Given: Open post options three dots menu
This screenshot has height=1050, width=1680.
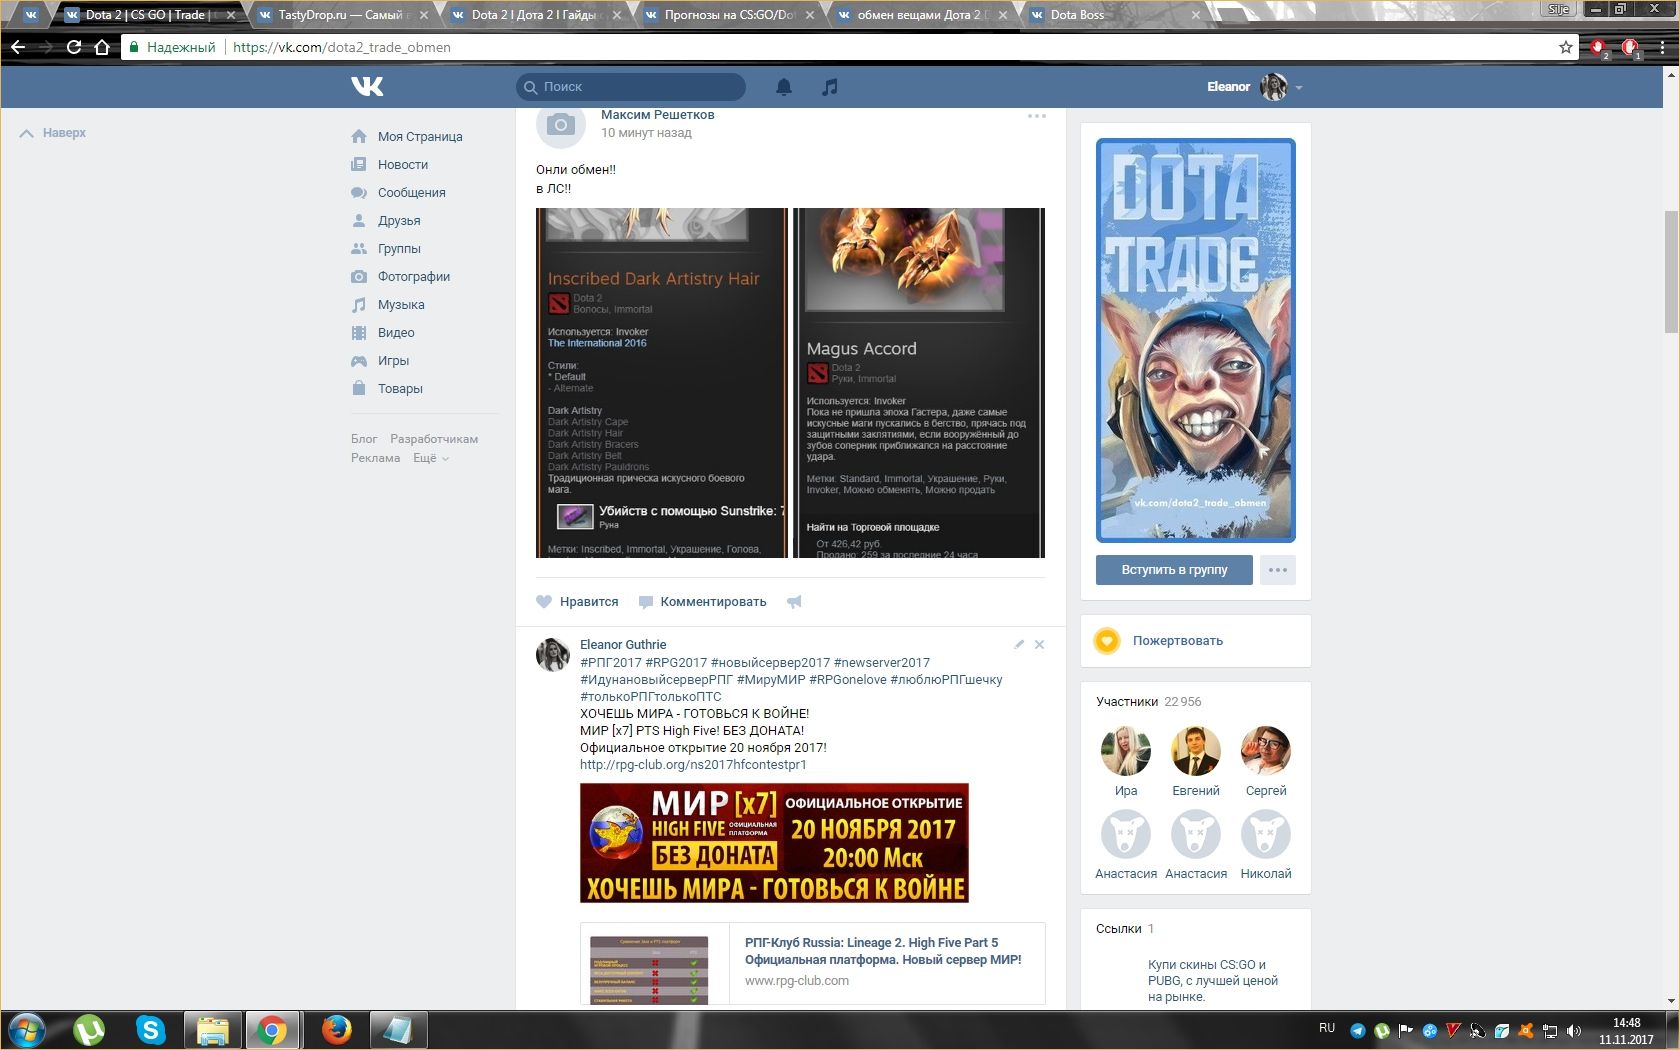Looking at the screenshot, I should tap(1037, 116).
